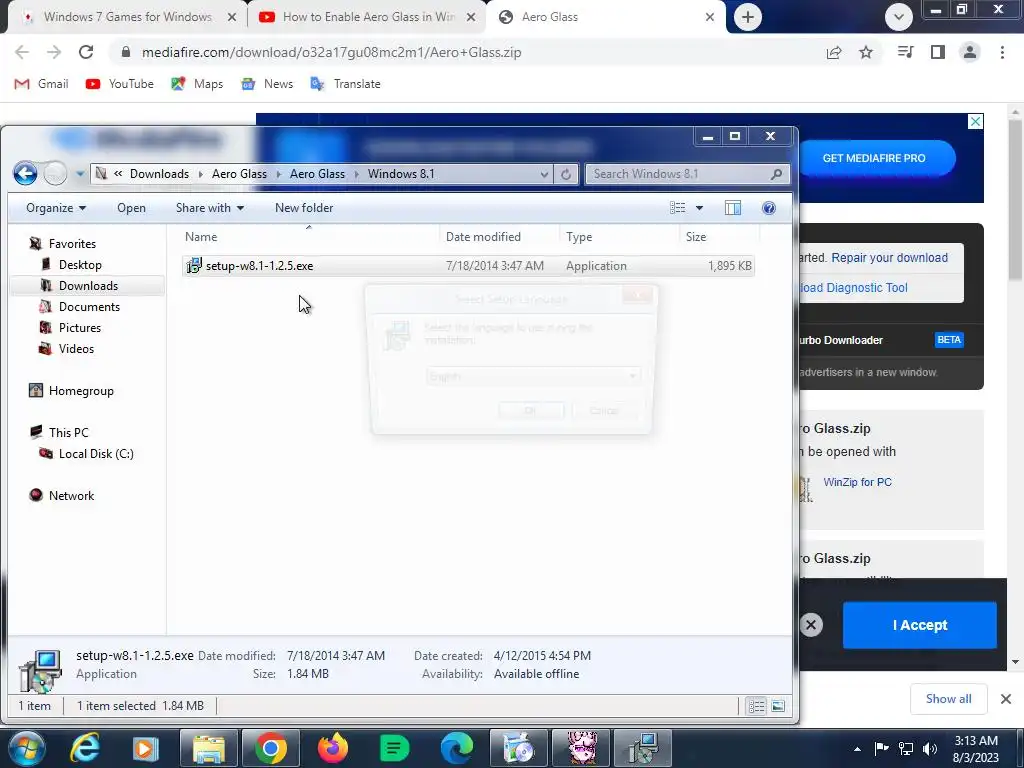Open Explorer help icon
This screenshot has height=768, width=1024.
769,208
